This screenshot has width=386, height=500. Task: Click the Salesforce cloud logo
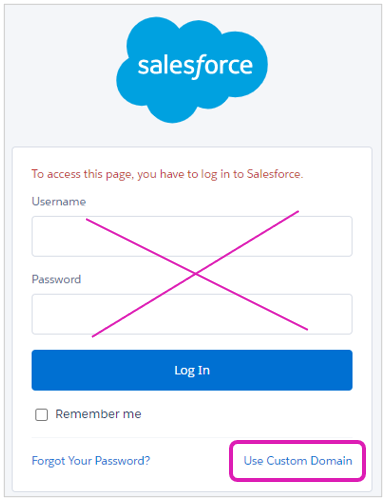pyautogui.click(x=192, y=69)
